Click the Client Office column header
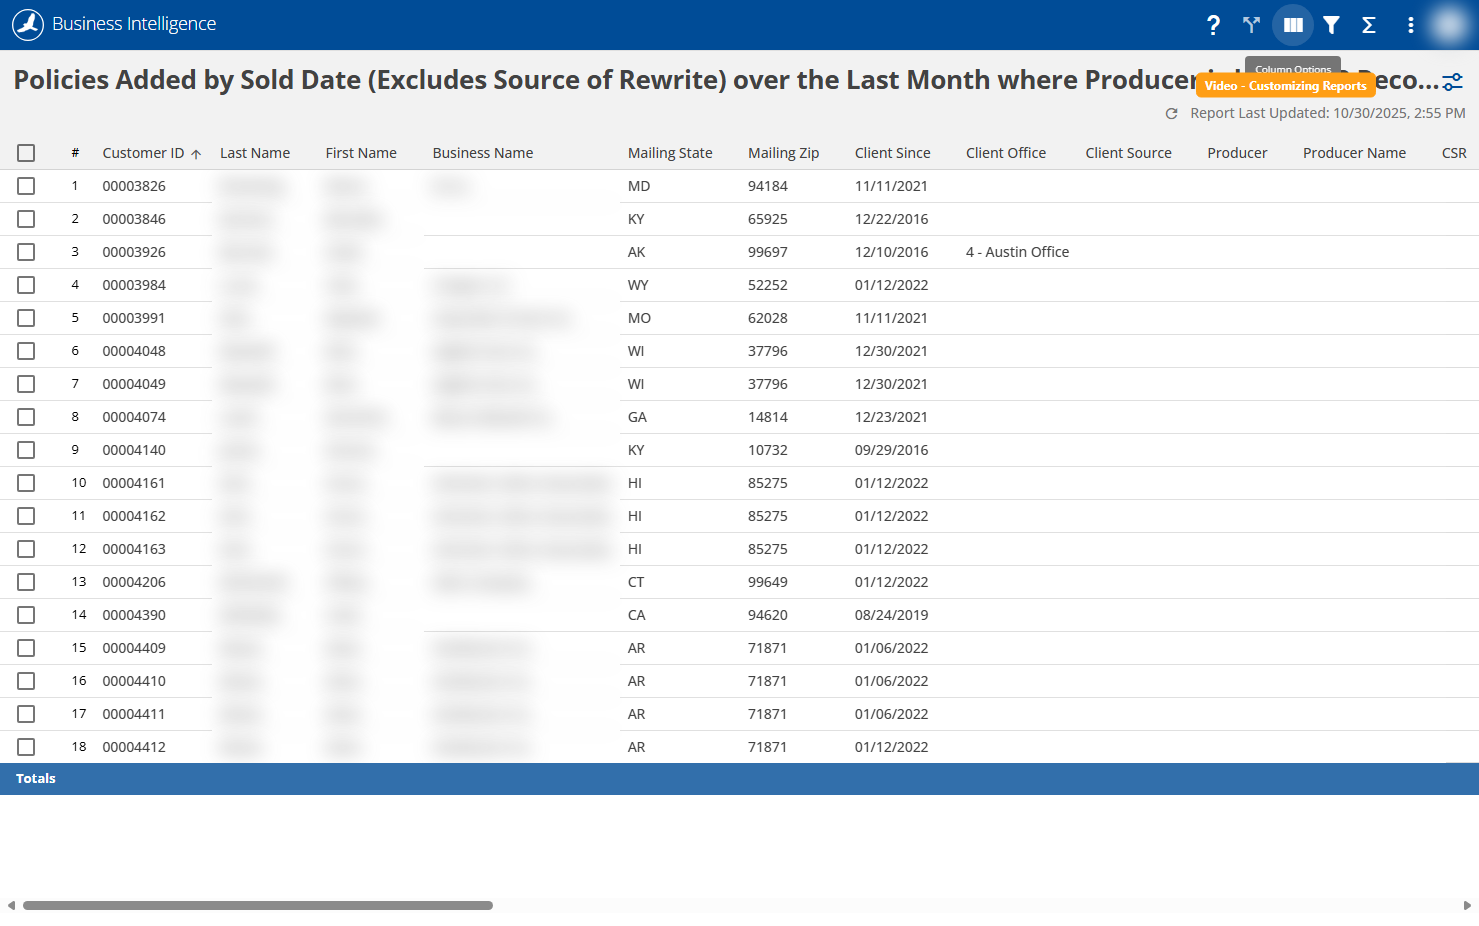This screenshot has width=1479, height=926. (1006, 153)
